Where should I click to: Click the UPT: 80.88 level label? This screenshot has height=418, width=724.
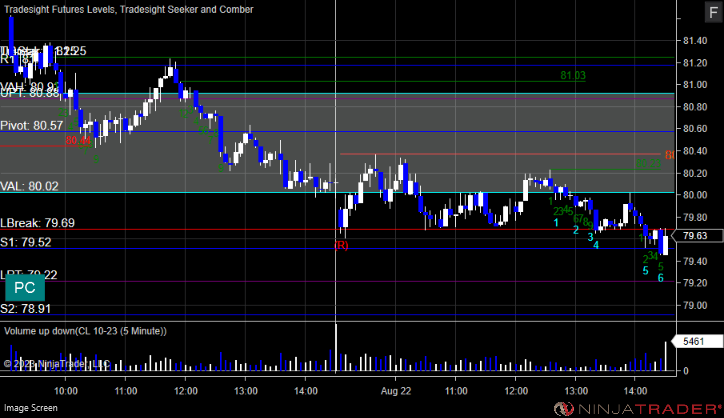tap(30, 93)
